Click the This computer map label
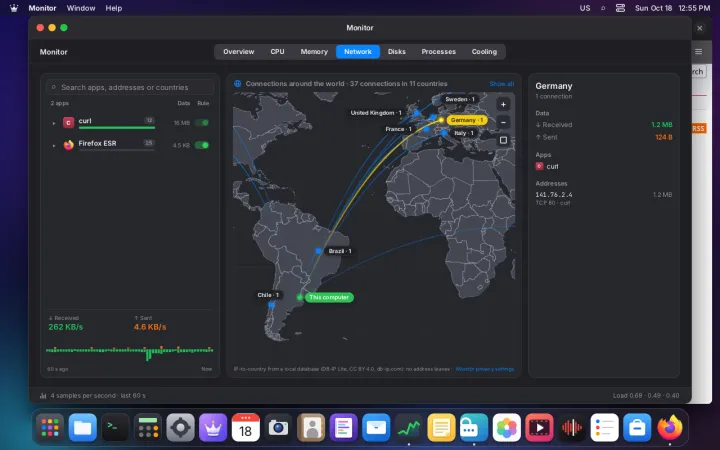720x450 pixels. [329, 297]
